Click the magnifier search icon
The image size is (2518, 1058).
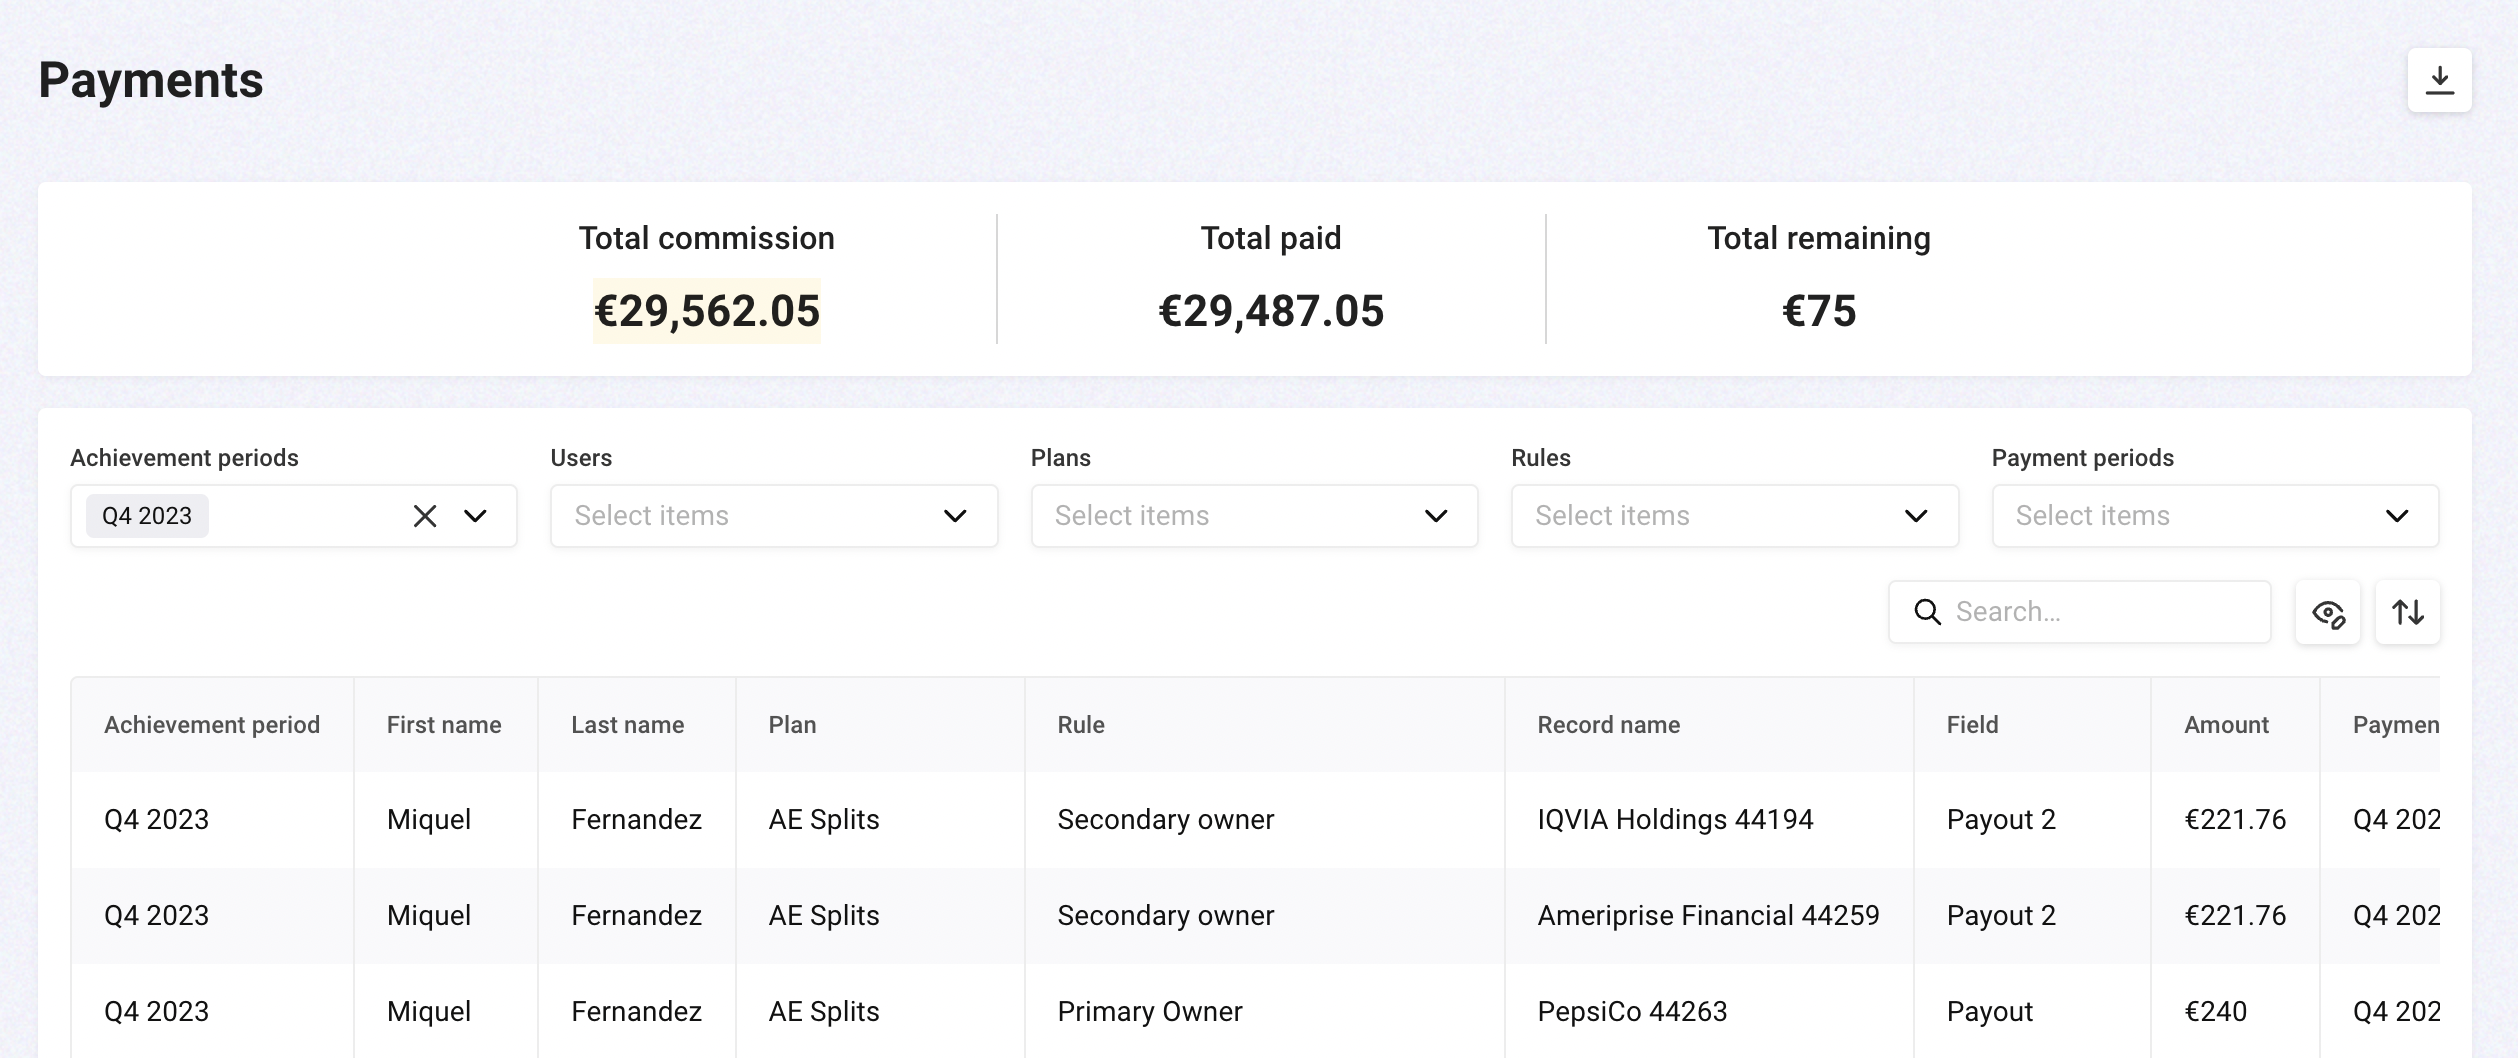click(1927, 612)
